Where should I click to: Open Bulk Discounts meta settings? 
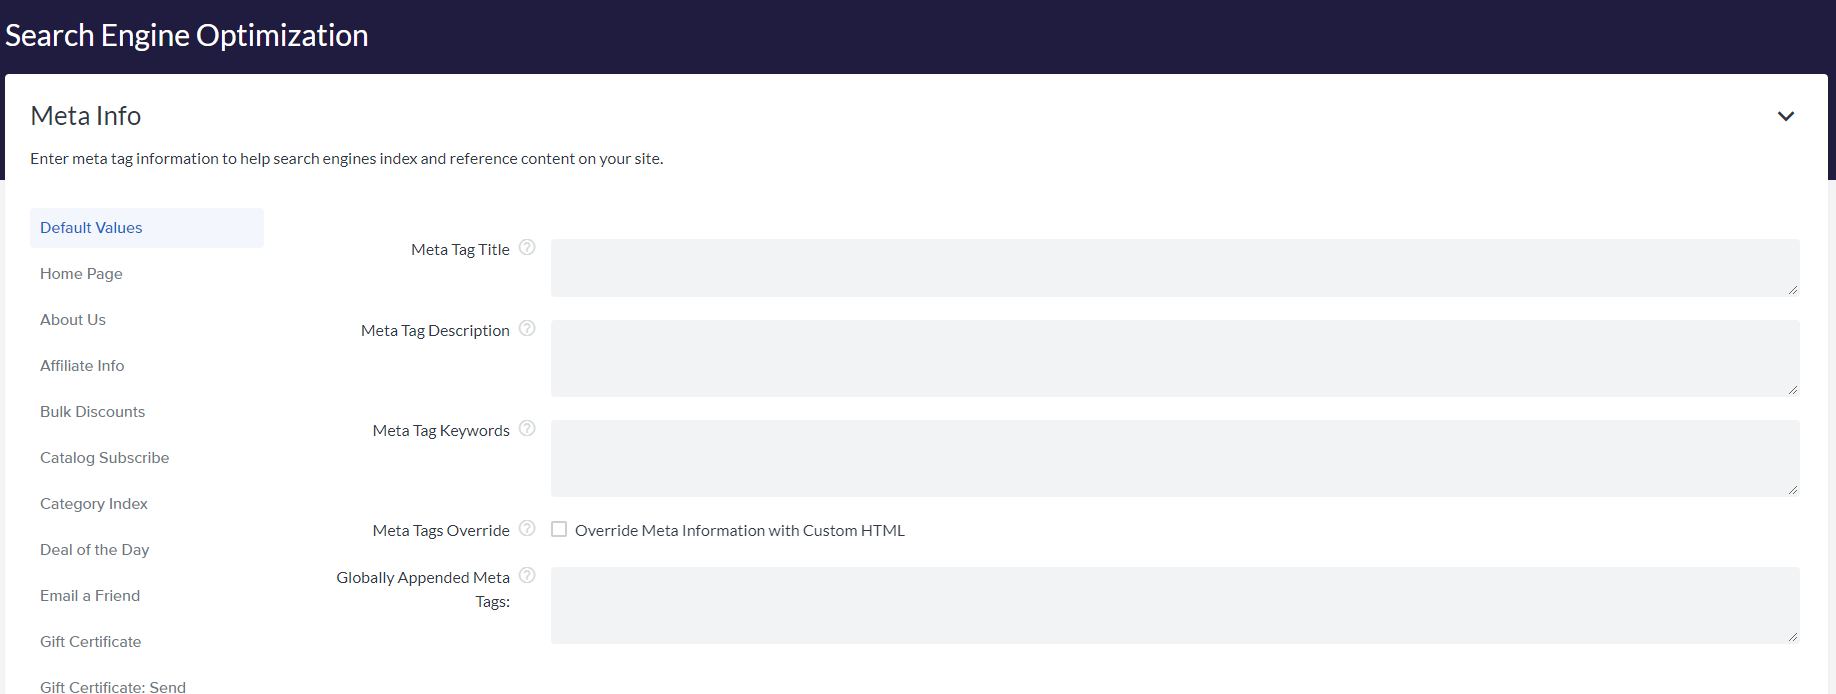pos(92,412)
